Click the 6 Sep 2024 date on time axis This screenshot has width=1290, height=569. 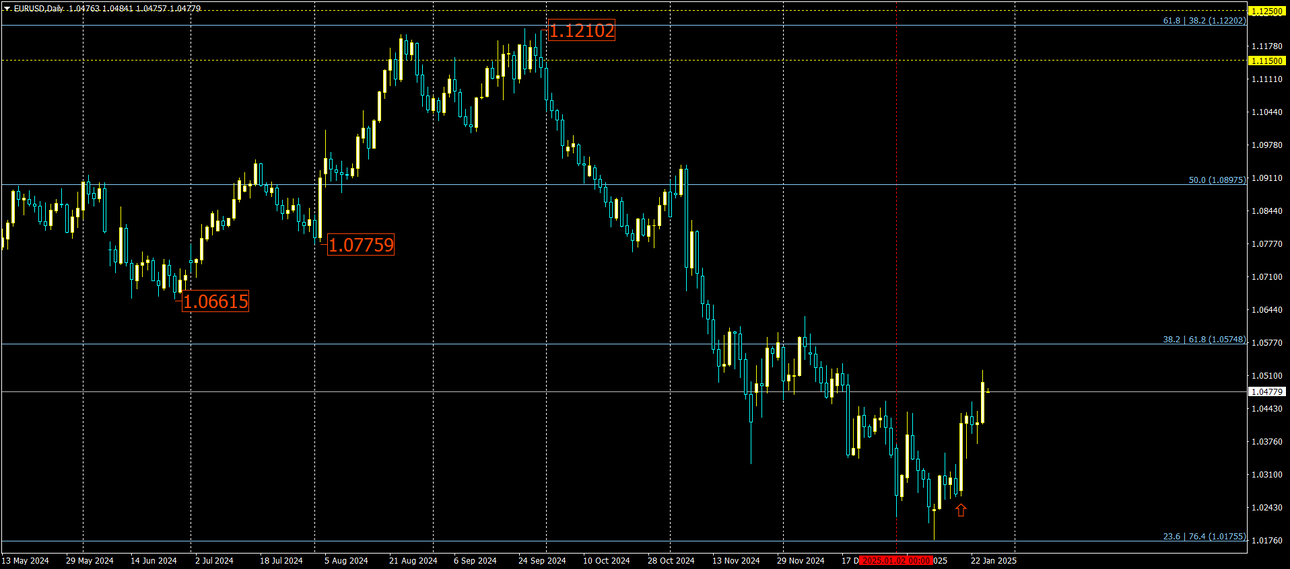(475, 560)
